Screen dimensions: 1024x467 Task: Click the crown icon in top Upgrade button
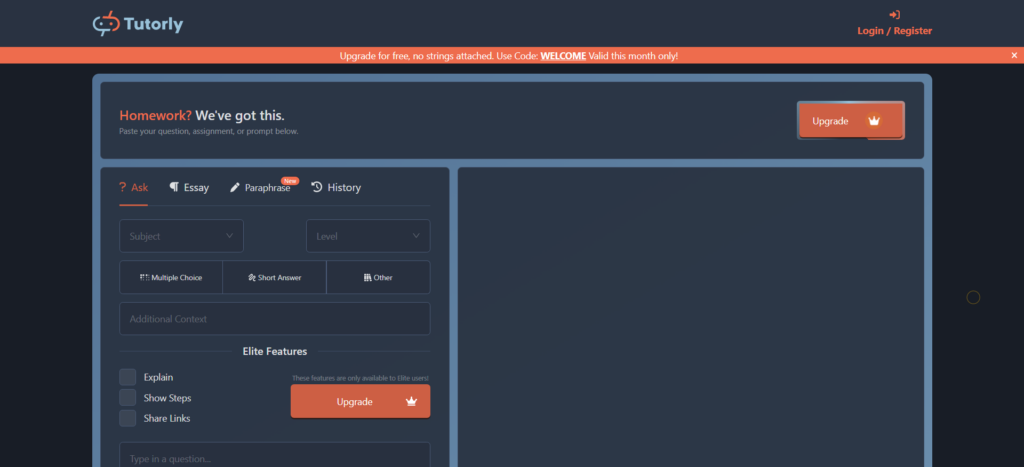pos(874,121)
